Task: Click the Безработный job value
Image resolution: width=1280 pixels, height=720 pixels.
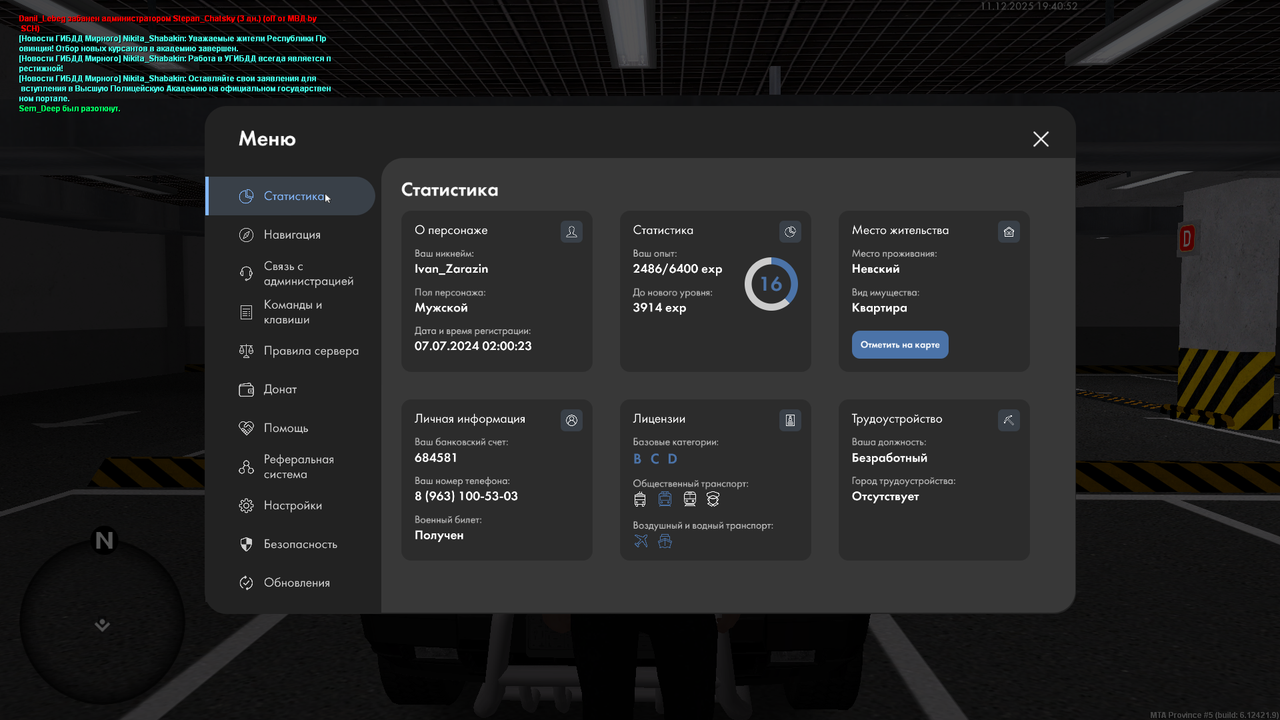Action: (x=890, y=458)
